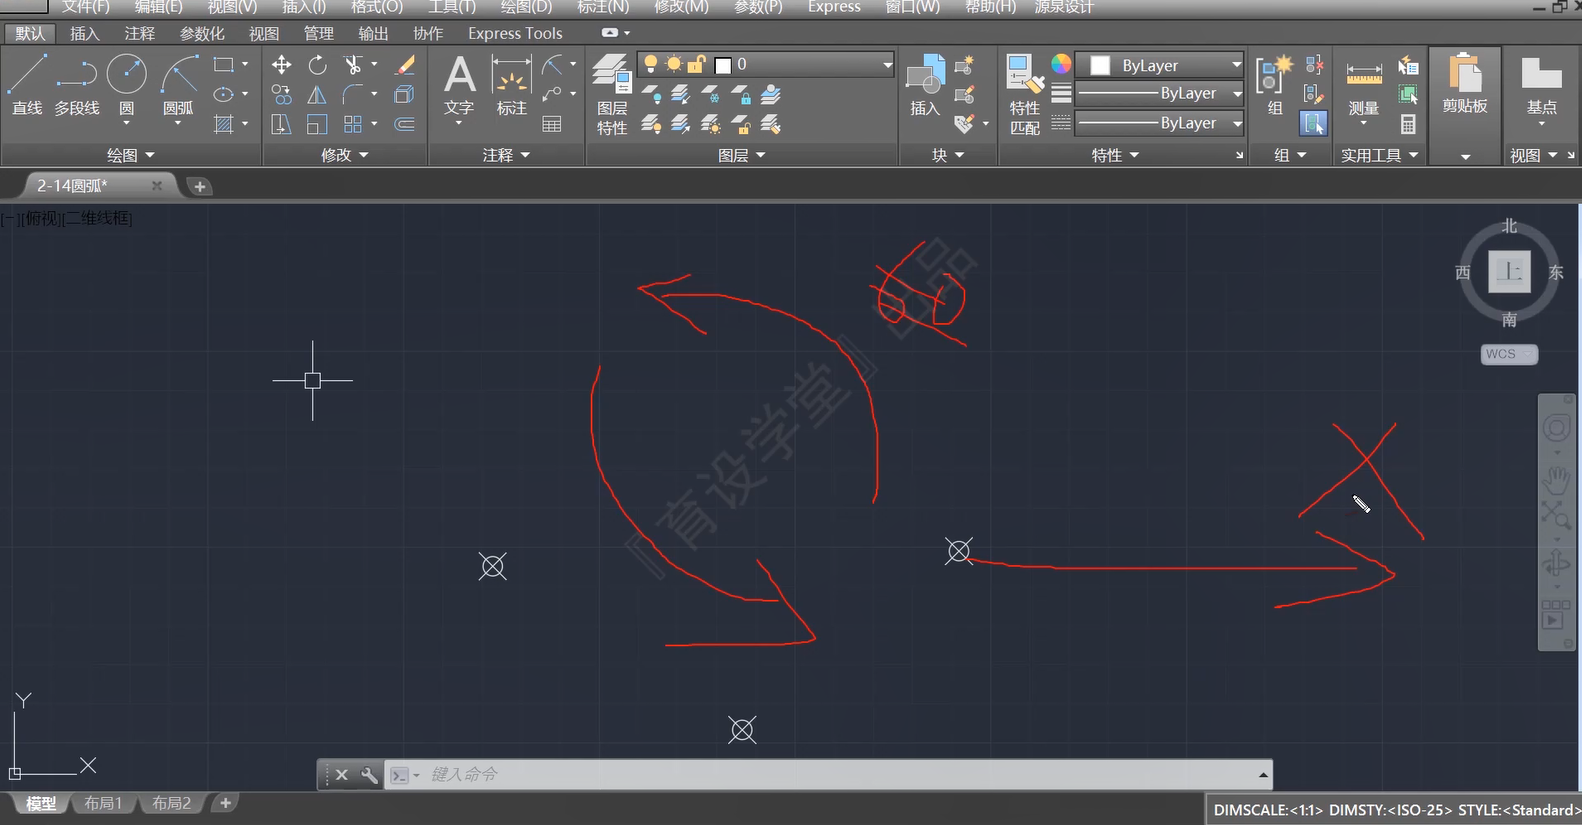Expand the 实用工具 (Utilities) panel
Viewport: 1582px width, 825px height.
click(x=1380, y=155)
